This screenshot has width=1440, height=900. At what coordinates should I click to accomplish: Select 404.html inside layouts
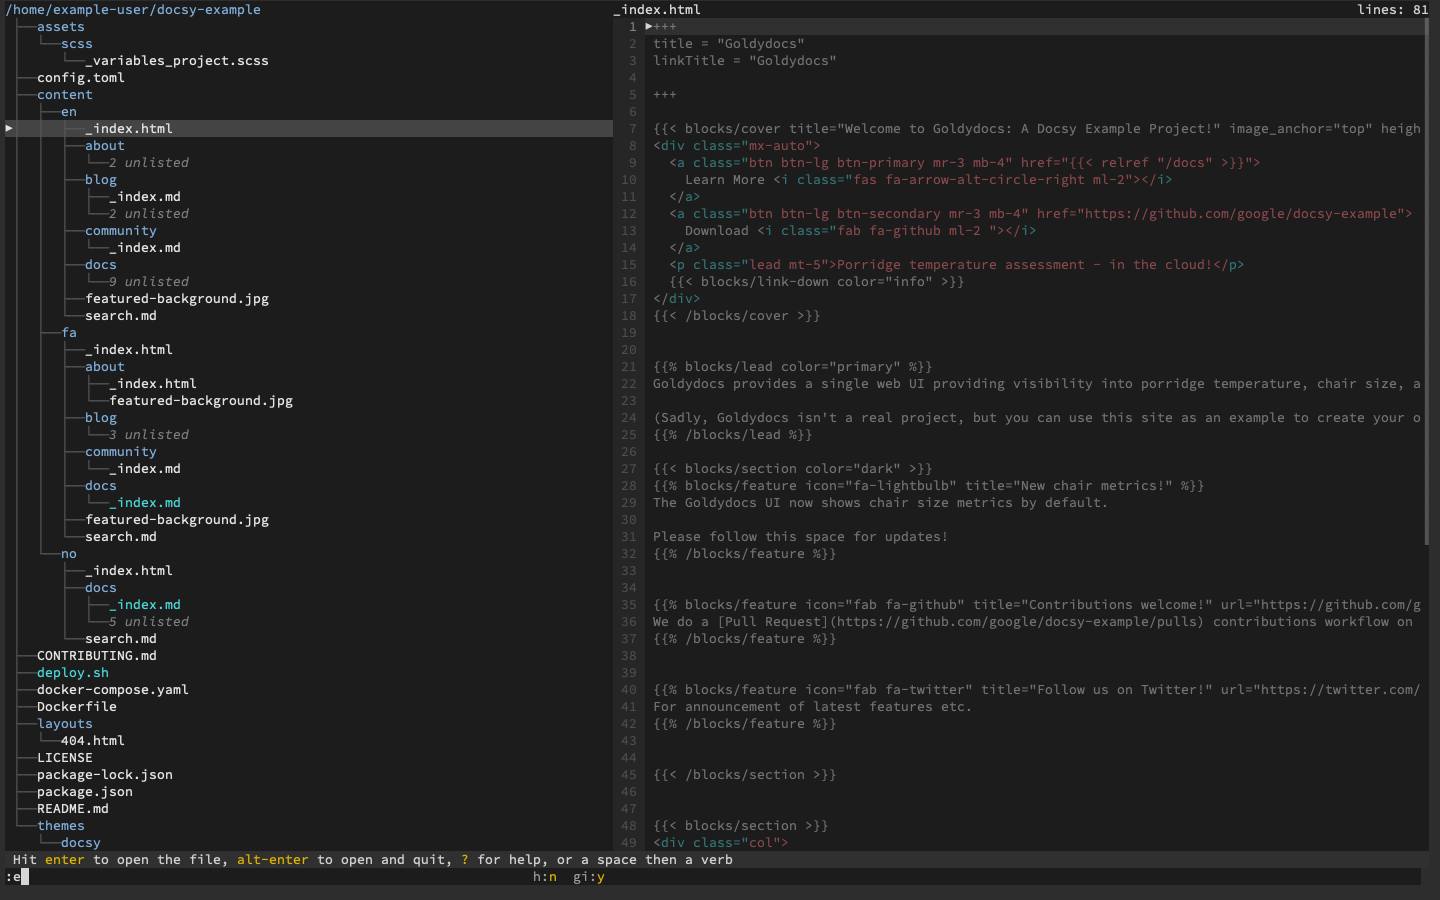(93, 740)
